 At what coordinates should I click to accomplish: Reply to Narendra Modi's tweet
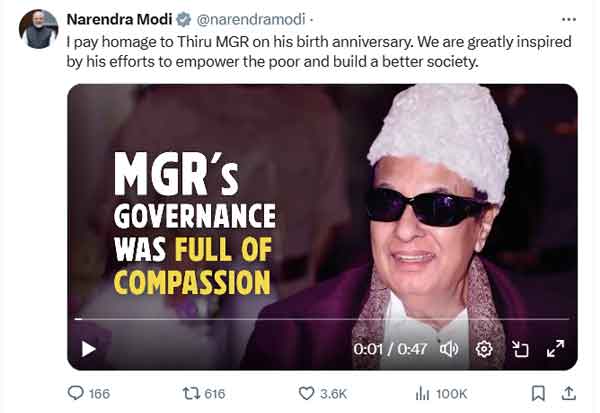76,394
